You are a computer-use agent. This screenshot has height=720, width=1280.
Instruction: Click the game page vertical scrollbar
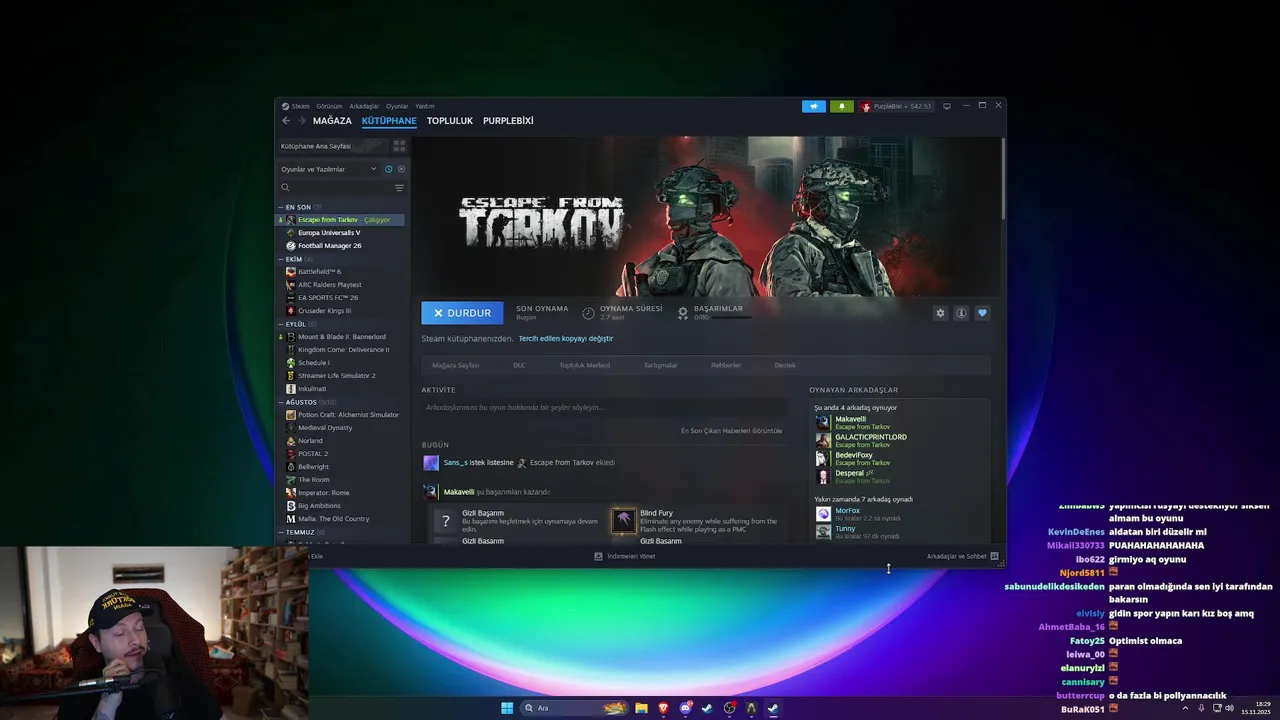coord(1002,179)
